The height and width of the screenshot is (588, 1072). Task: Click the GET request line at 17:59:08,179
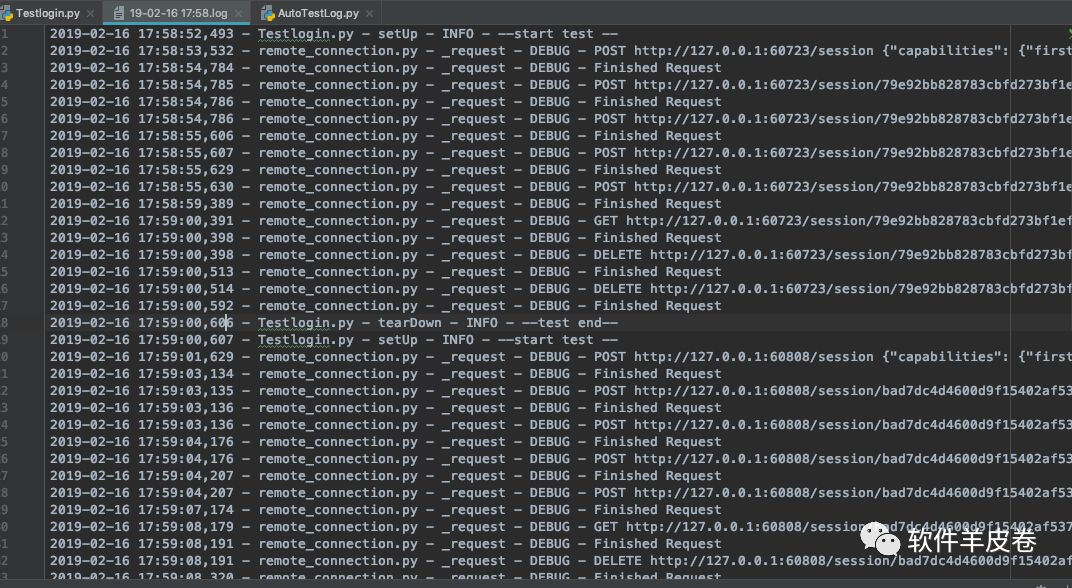561,526
